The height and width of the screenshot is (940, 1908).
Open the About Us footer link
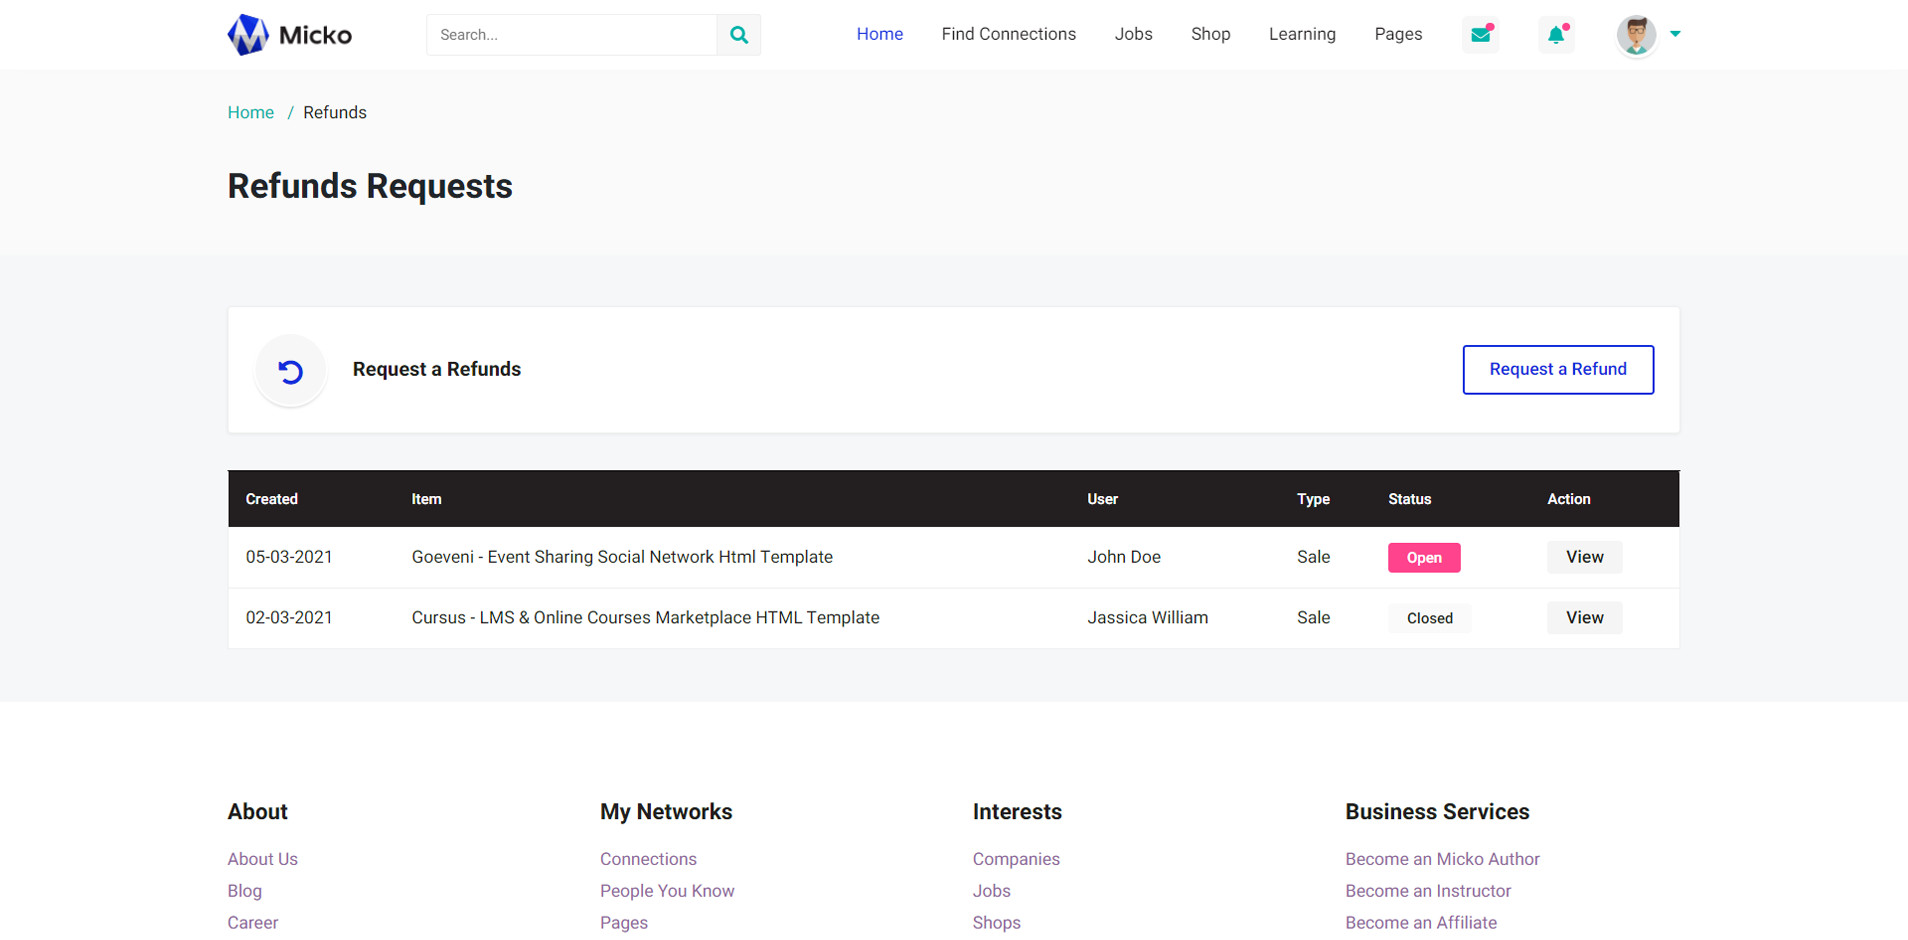click(x=262, y=859)
